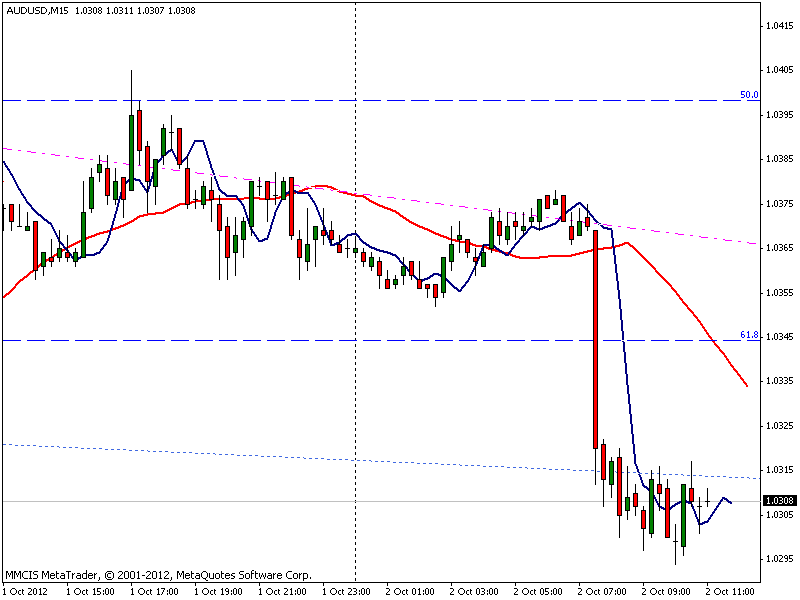
Task: Click the 1.0325 price axis label
Action: click(x=780, y=426)
